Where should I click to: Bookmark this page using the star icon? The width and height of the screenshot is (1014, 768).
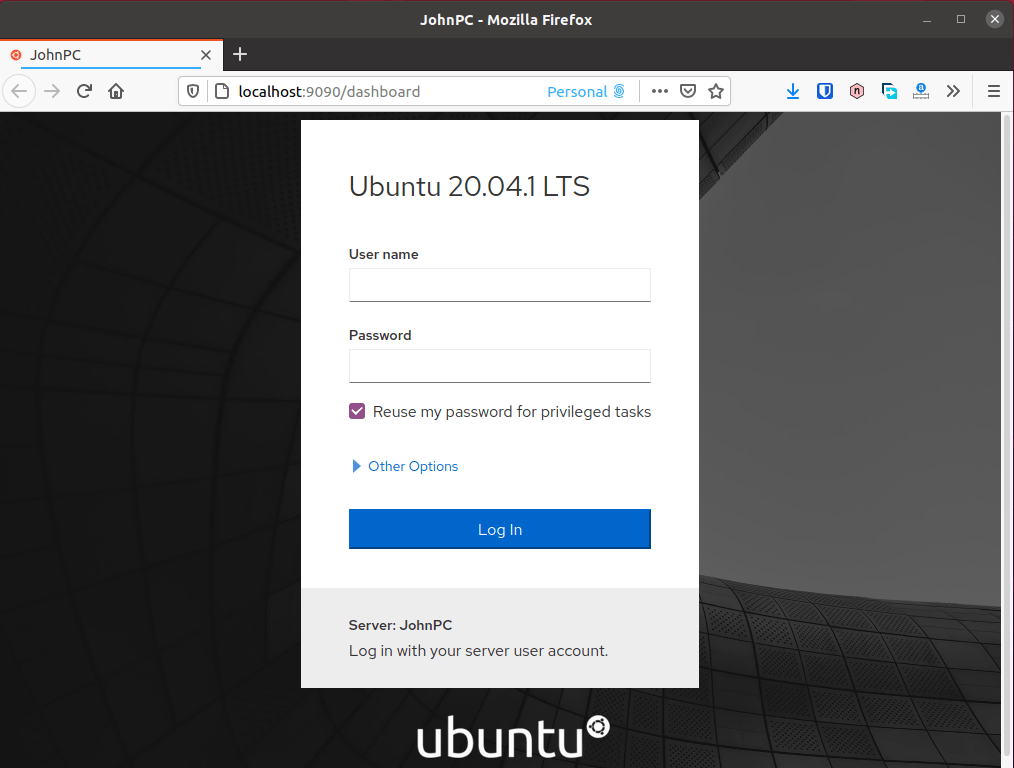(716, 91)
